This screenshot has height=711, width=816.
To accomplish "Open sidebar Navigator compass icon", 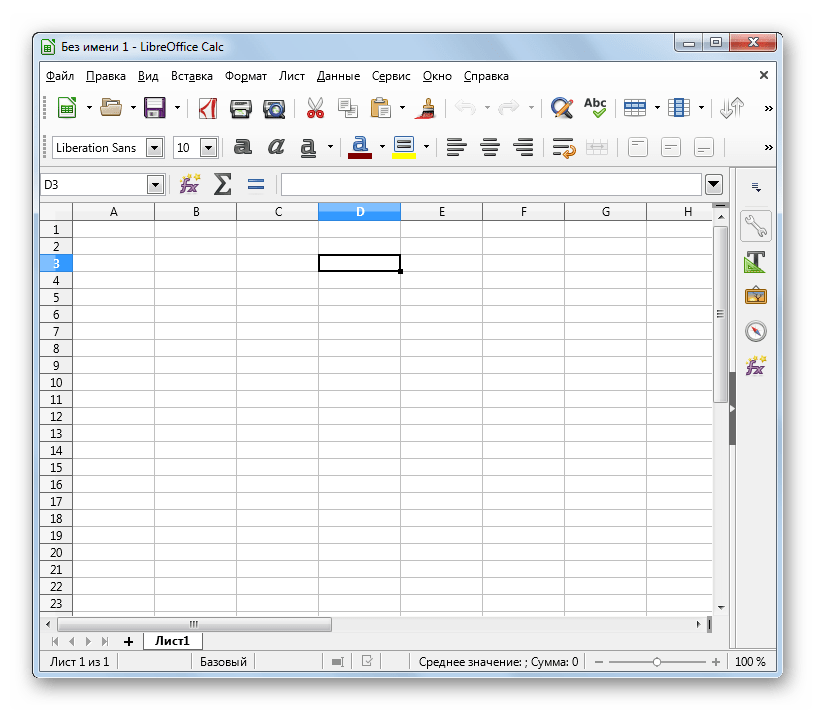I will tap(756, 331).
